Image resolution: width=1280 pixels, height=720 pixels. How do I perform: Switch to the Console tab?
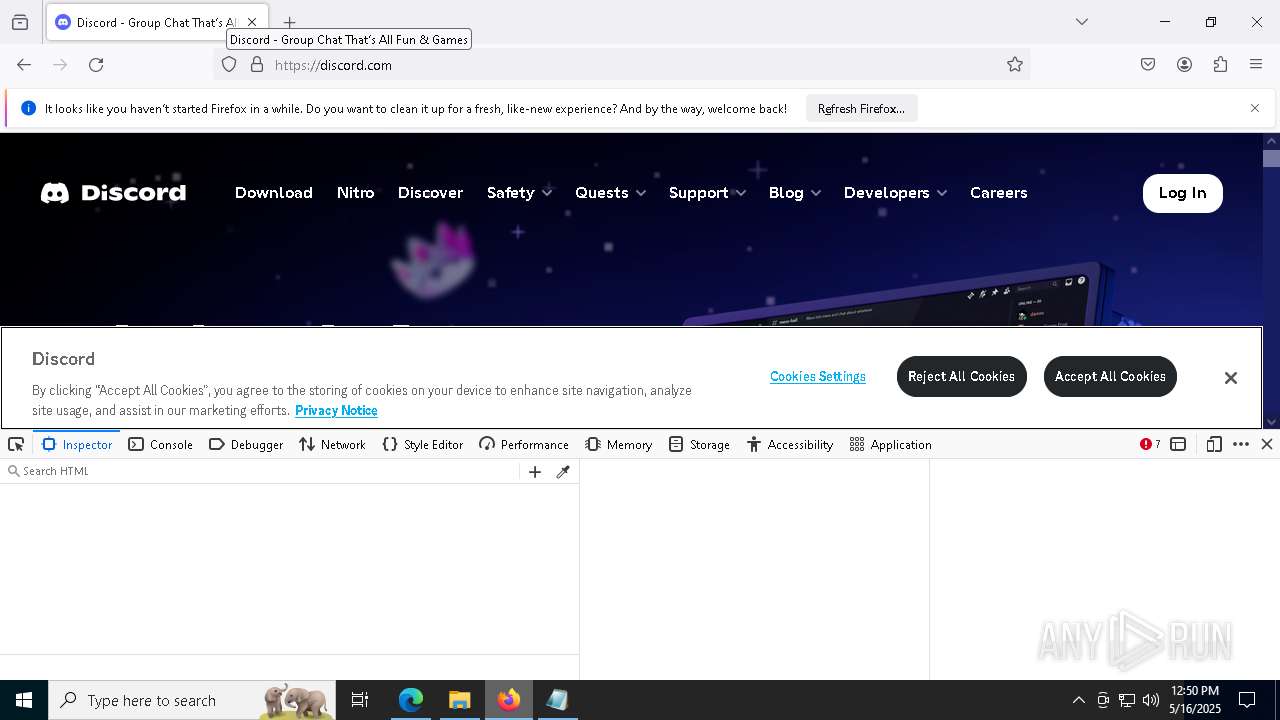point(160,445)
